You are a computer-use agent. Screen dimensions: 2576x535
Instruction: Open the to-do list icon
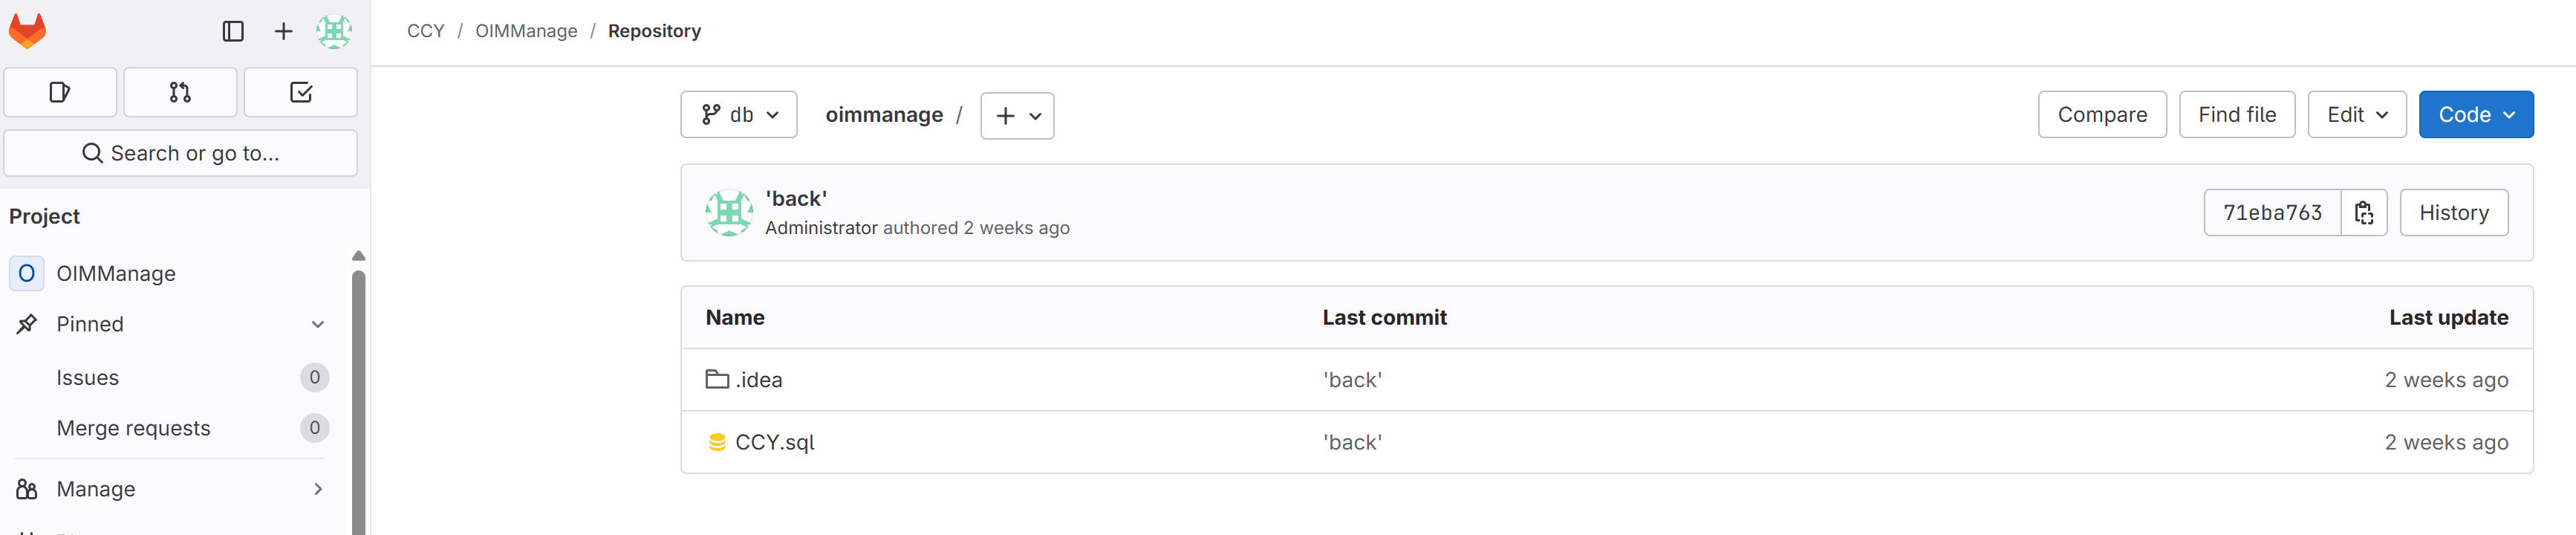point(301,93)
